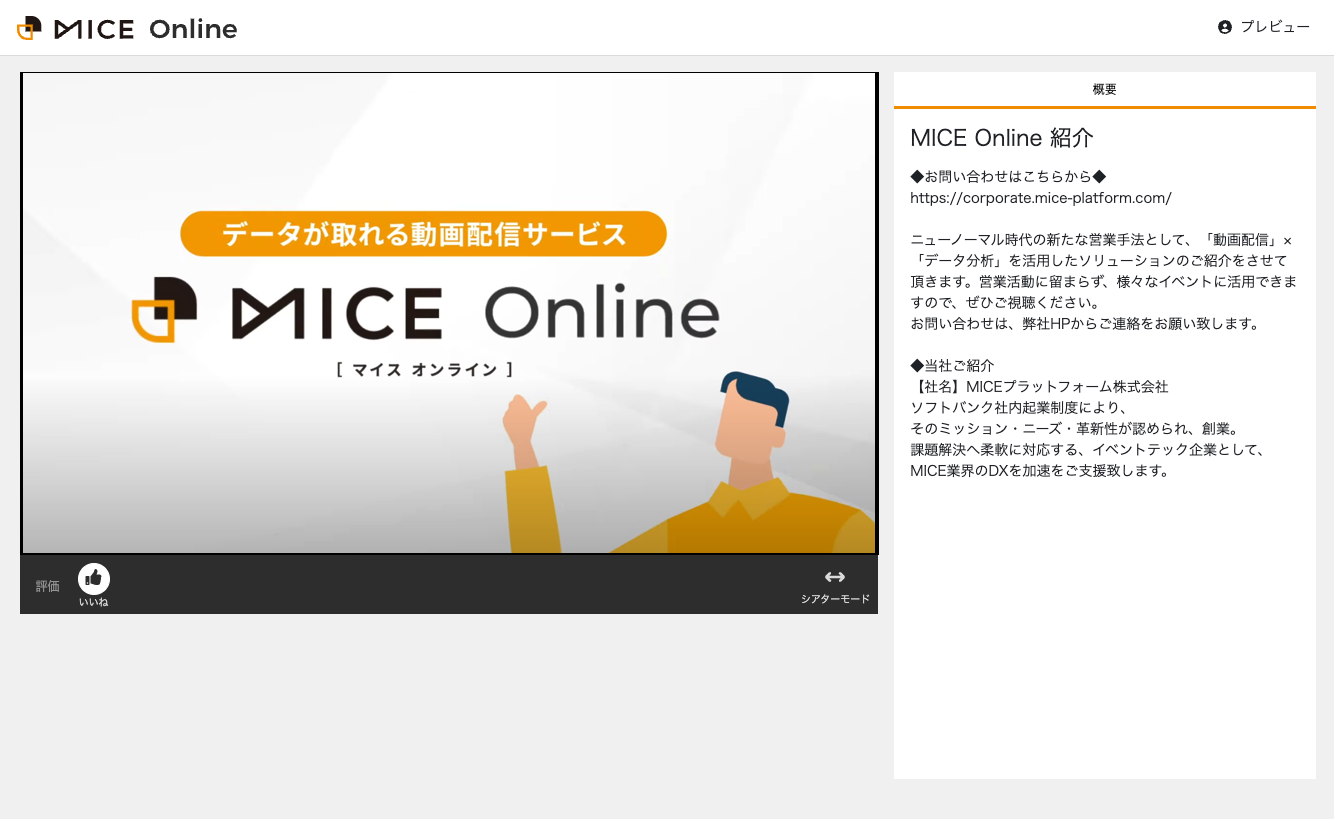This screenshot has width=1334, height=819.
Task: Click the large MICE Online title inside video
Action: (475, 313)
